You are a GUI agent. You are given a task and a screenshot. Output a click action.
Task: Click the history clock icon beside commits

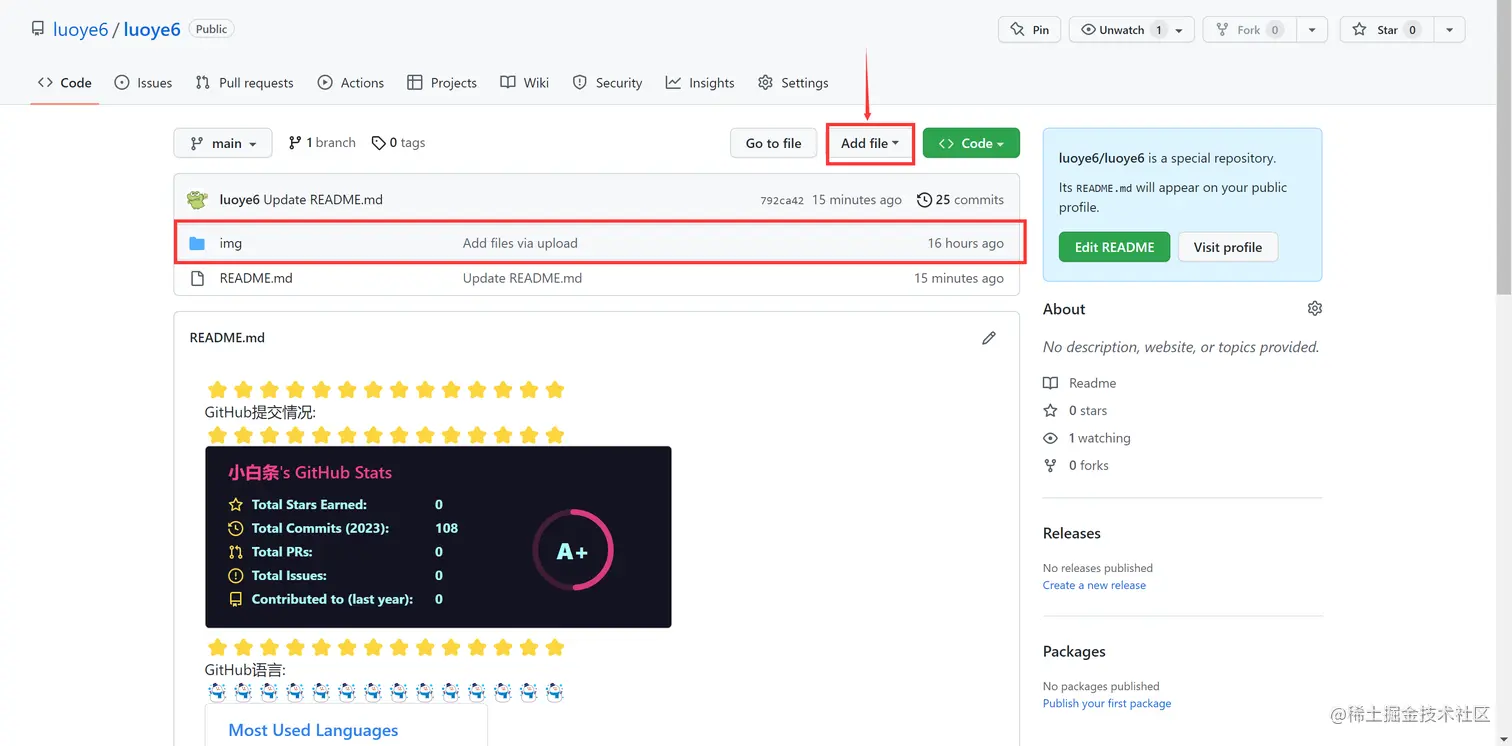coord(924,200)
